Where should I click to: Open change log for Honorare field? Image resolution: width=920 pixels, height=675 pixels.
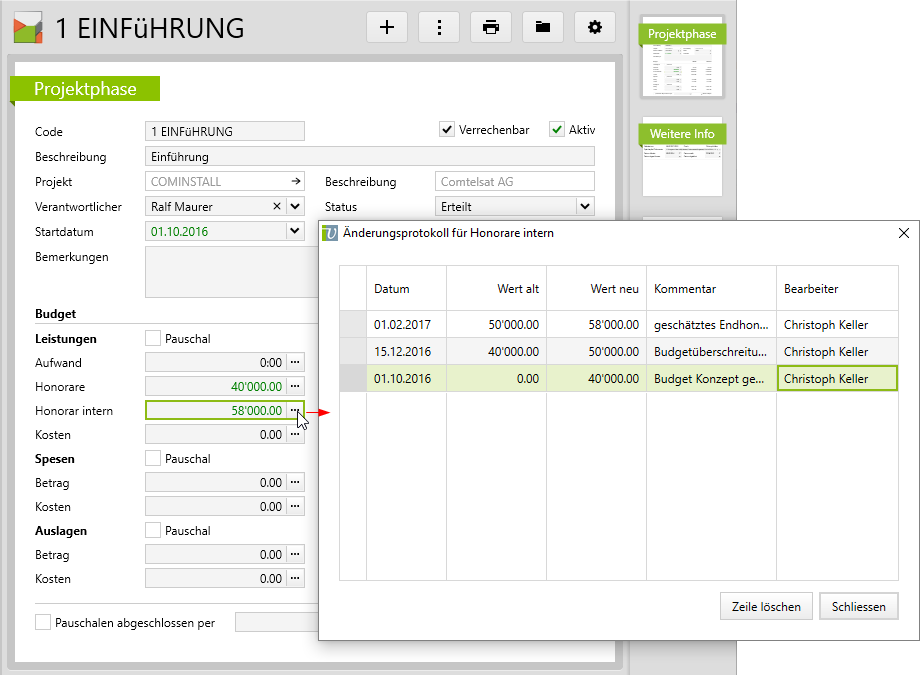point(295,386)
